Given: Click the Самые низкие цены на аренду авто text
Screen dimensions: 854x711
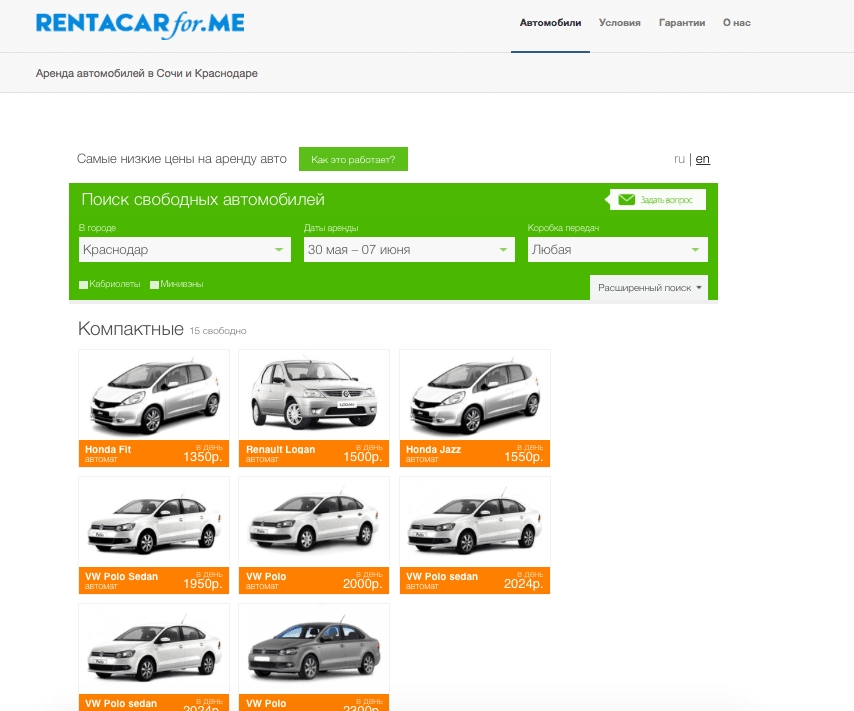Looking at the screenshot, I should [181, 159].
